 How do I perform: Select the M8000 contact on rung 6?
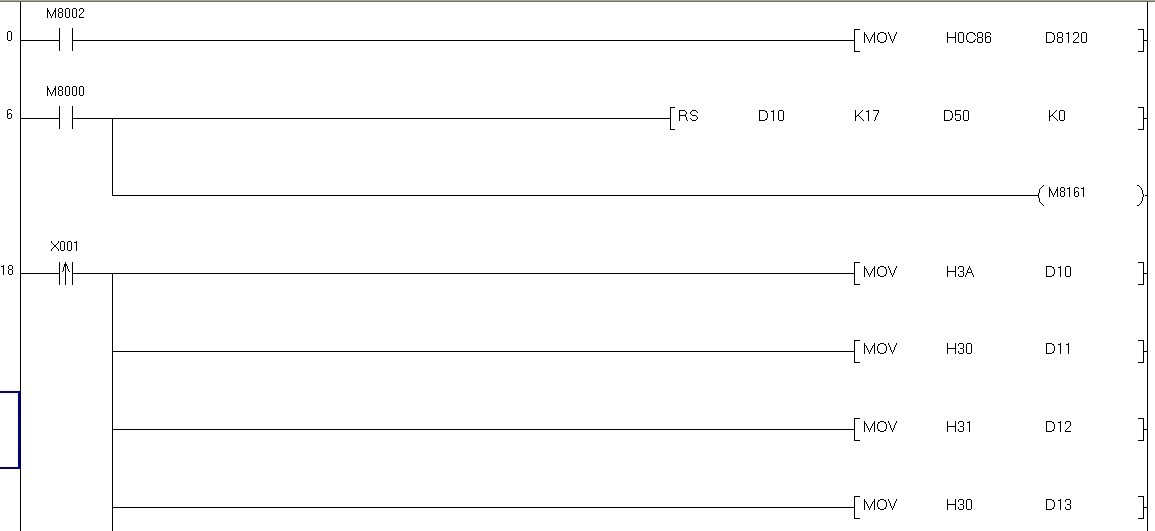(x=66, y=118)
